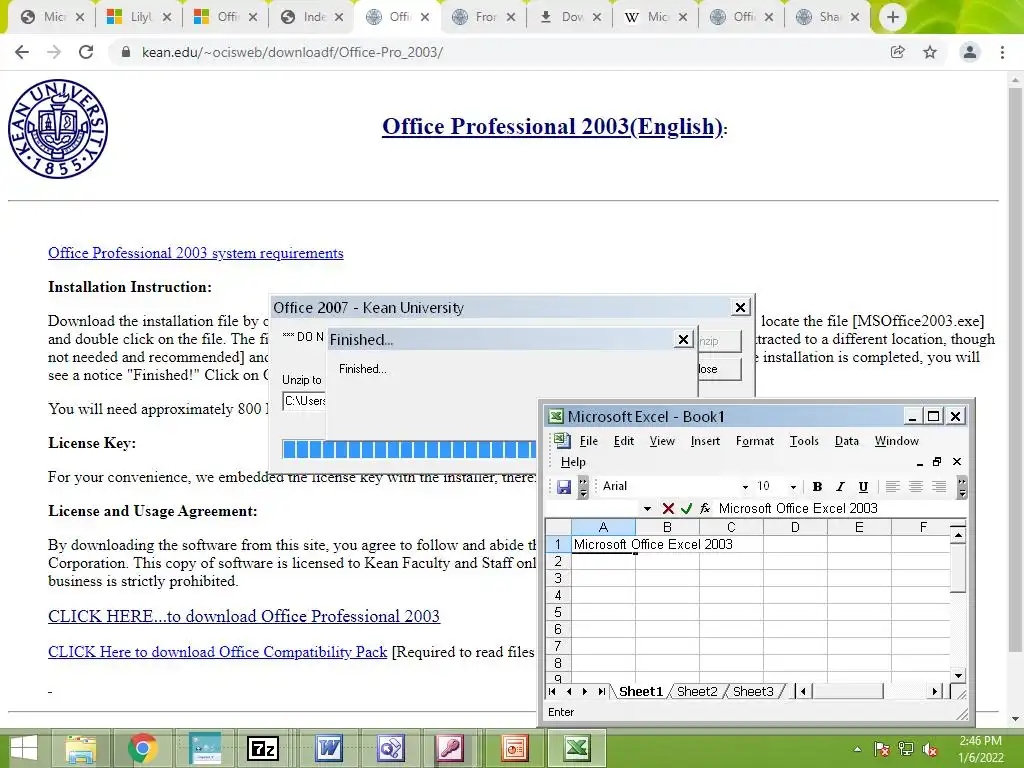Select cell A1 in Excel
The image size is (1024, 768).
pos(603,545)
